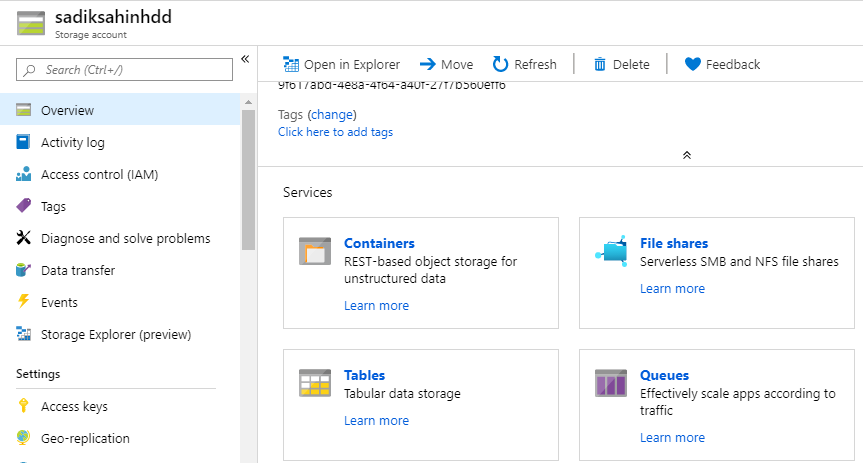Click the Move button label
The width and height of the screenshot is (863, 463).
point(457,64)
